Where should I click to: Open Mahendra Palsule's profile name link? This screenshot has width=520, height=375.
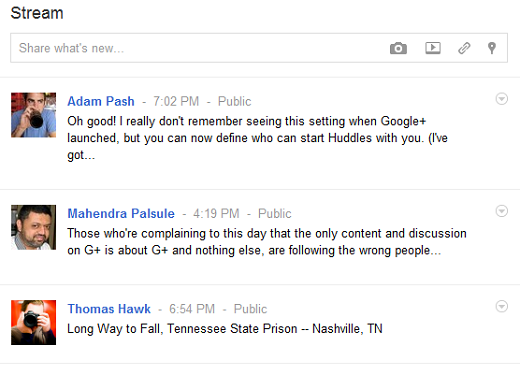121,213
